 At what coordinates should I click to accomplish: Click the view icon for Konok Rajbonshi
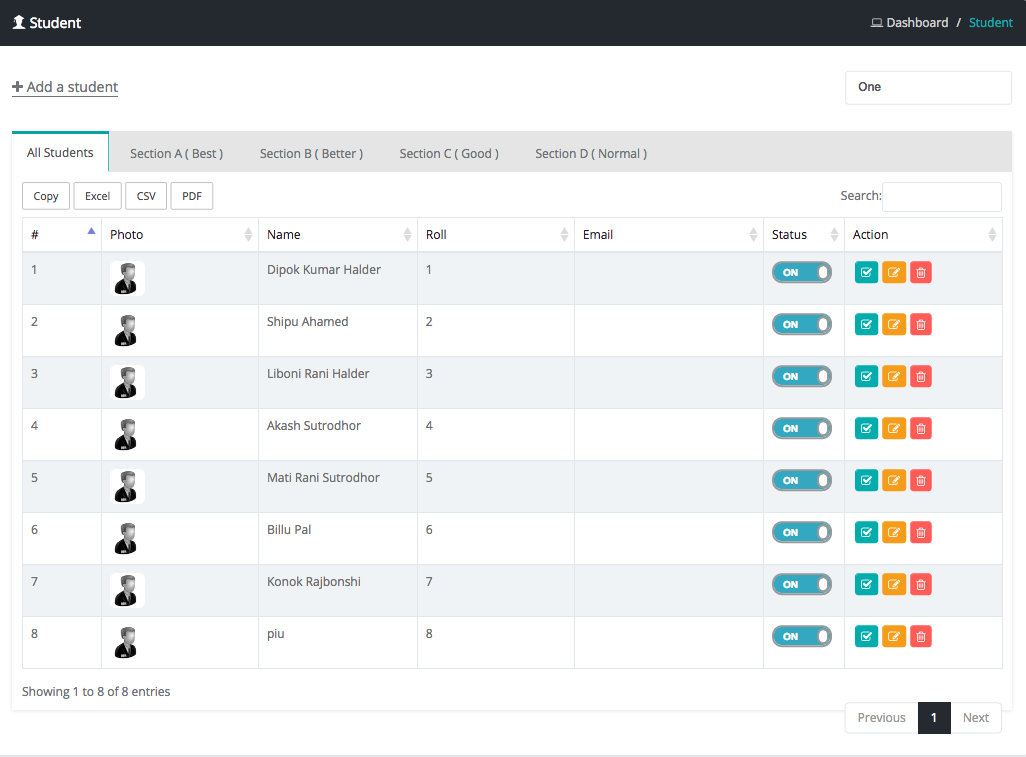[866, 584]
